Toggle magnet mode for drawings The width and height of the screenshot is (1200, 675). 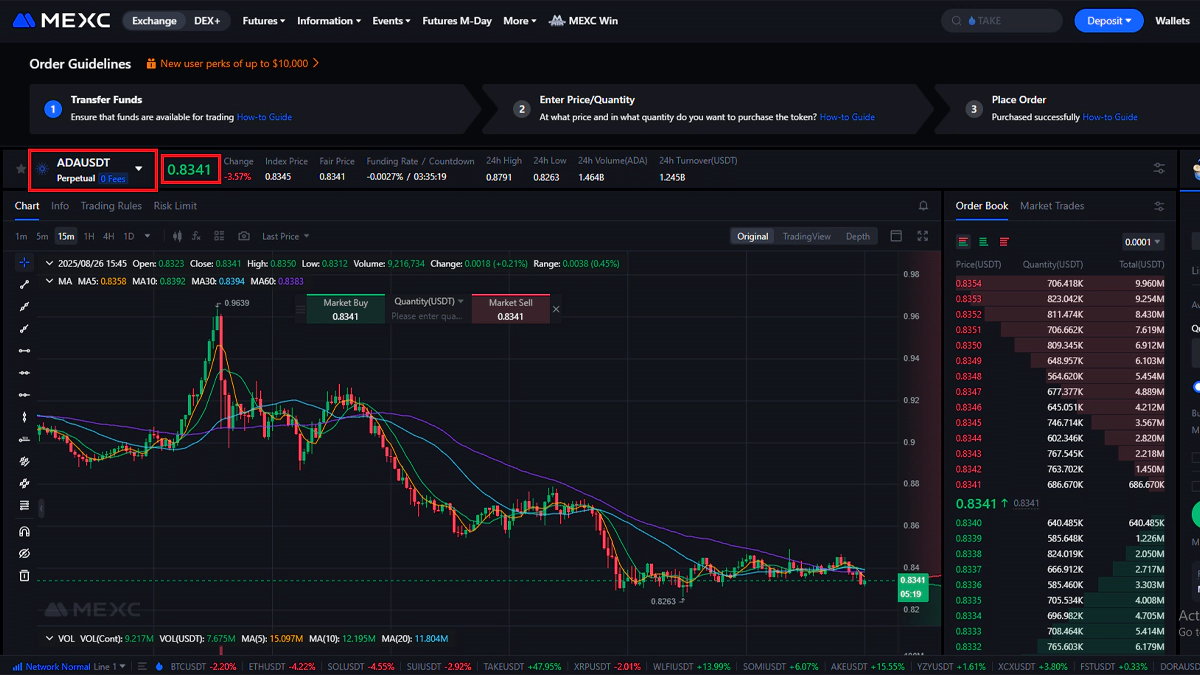[x=24, y=531]
